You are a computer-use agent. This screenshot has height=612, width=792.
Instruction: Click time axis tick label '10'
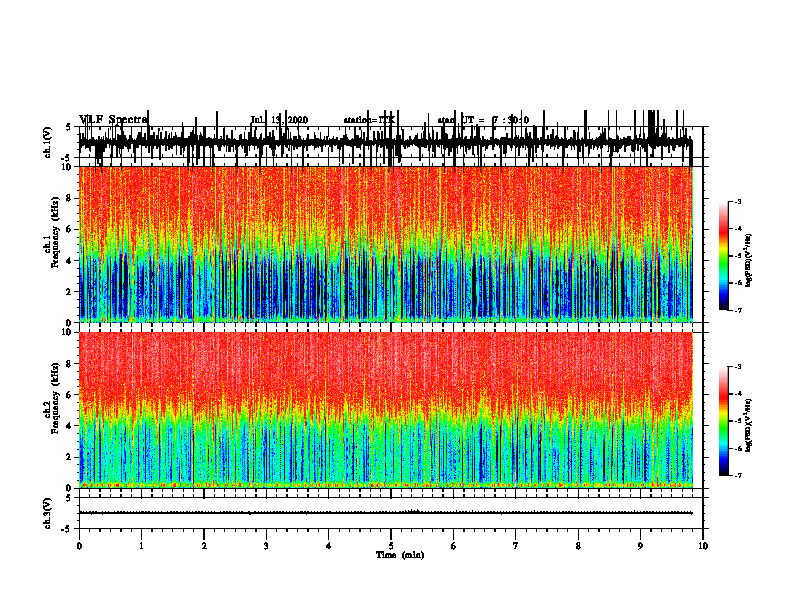(x=703, y=546)
